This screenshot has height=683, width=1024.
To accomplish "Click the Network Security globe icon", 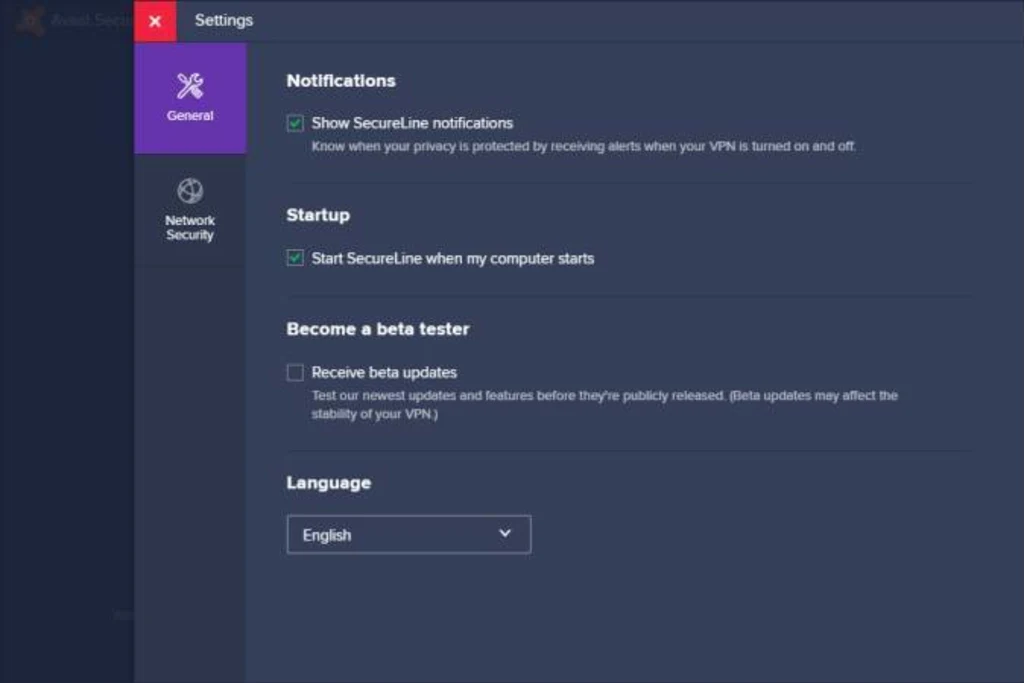I will click(x=190, y=190).
